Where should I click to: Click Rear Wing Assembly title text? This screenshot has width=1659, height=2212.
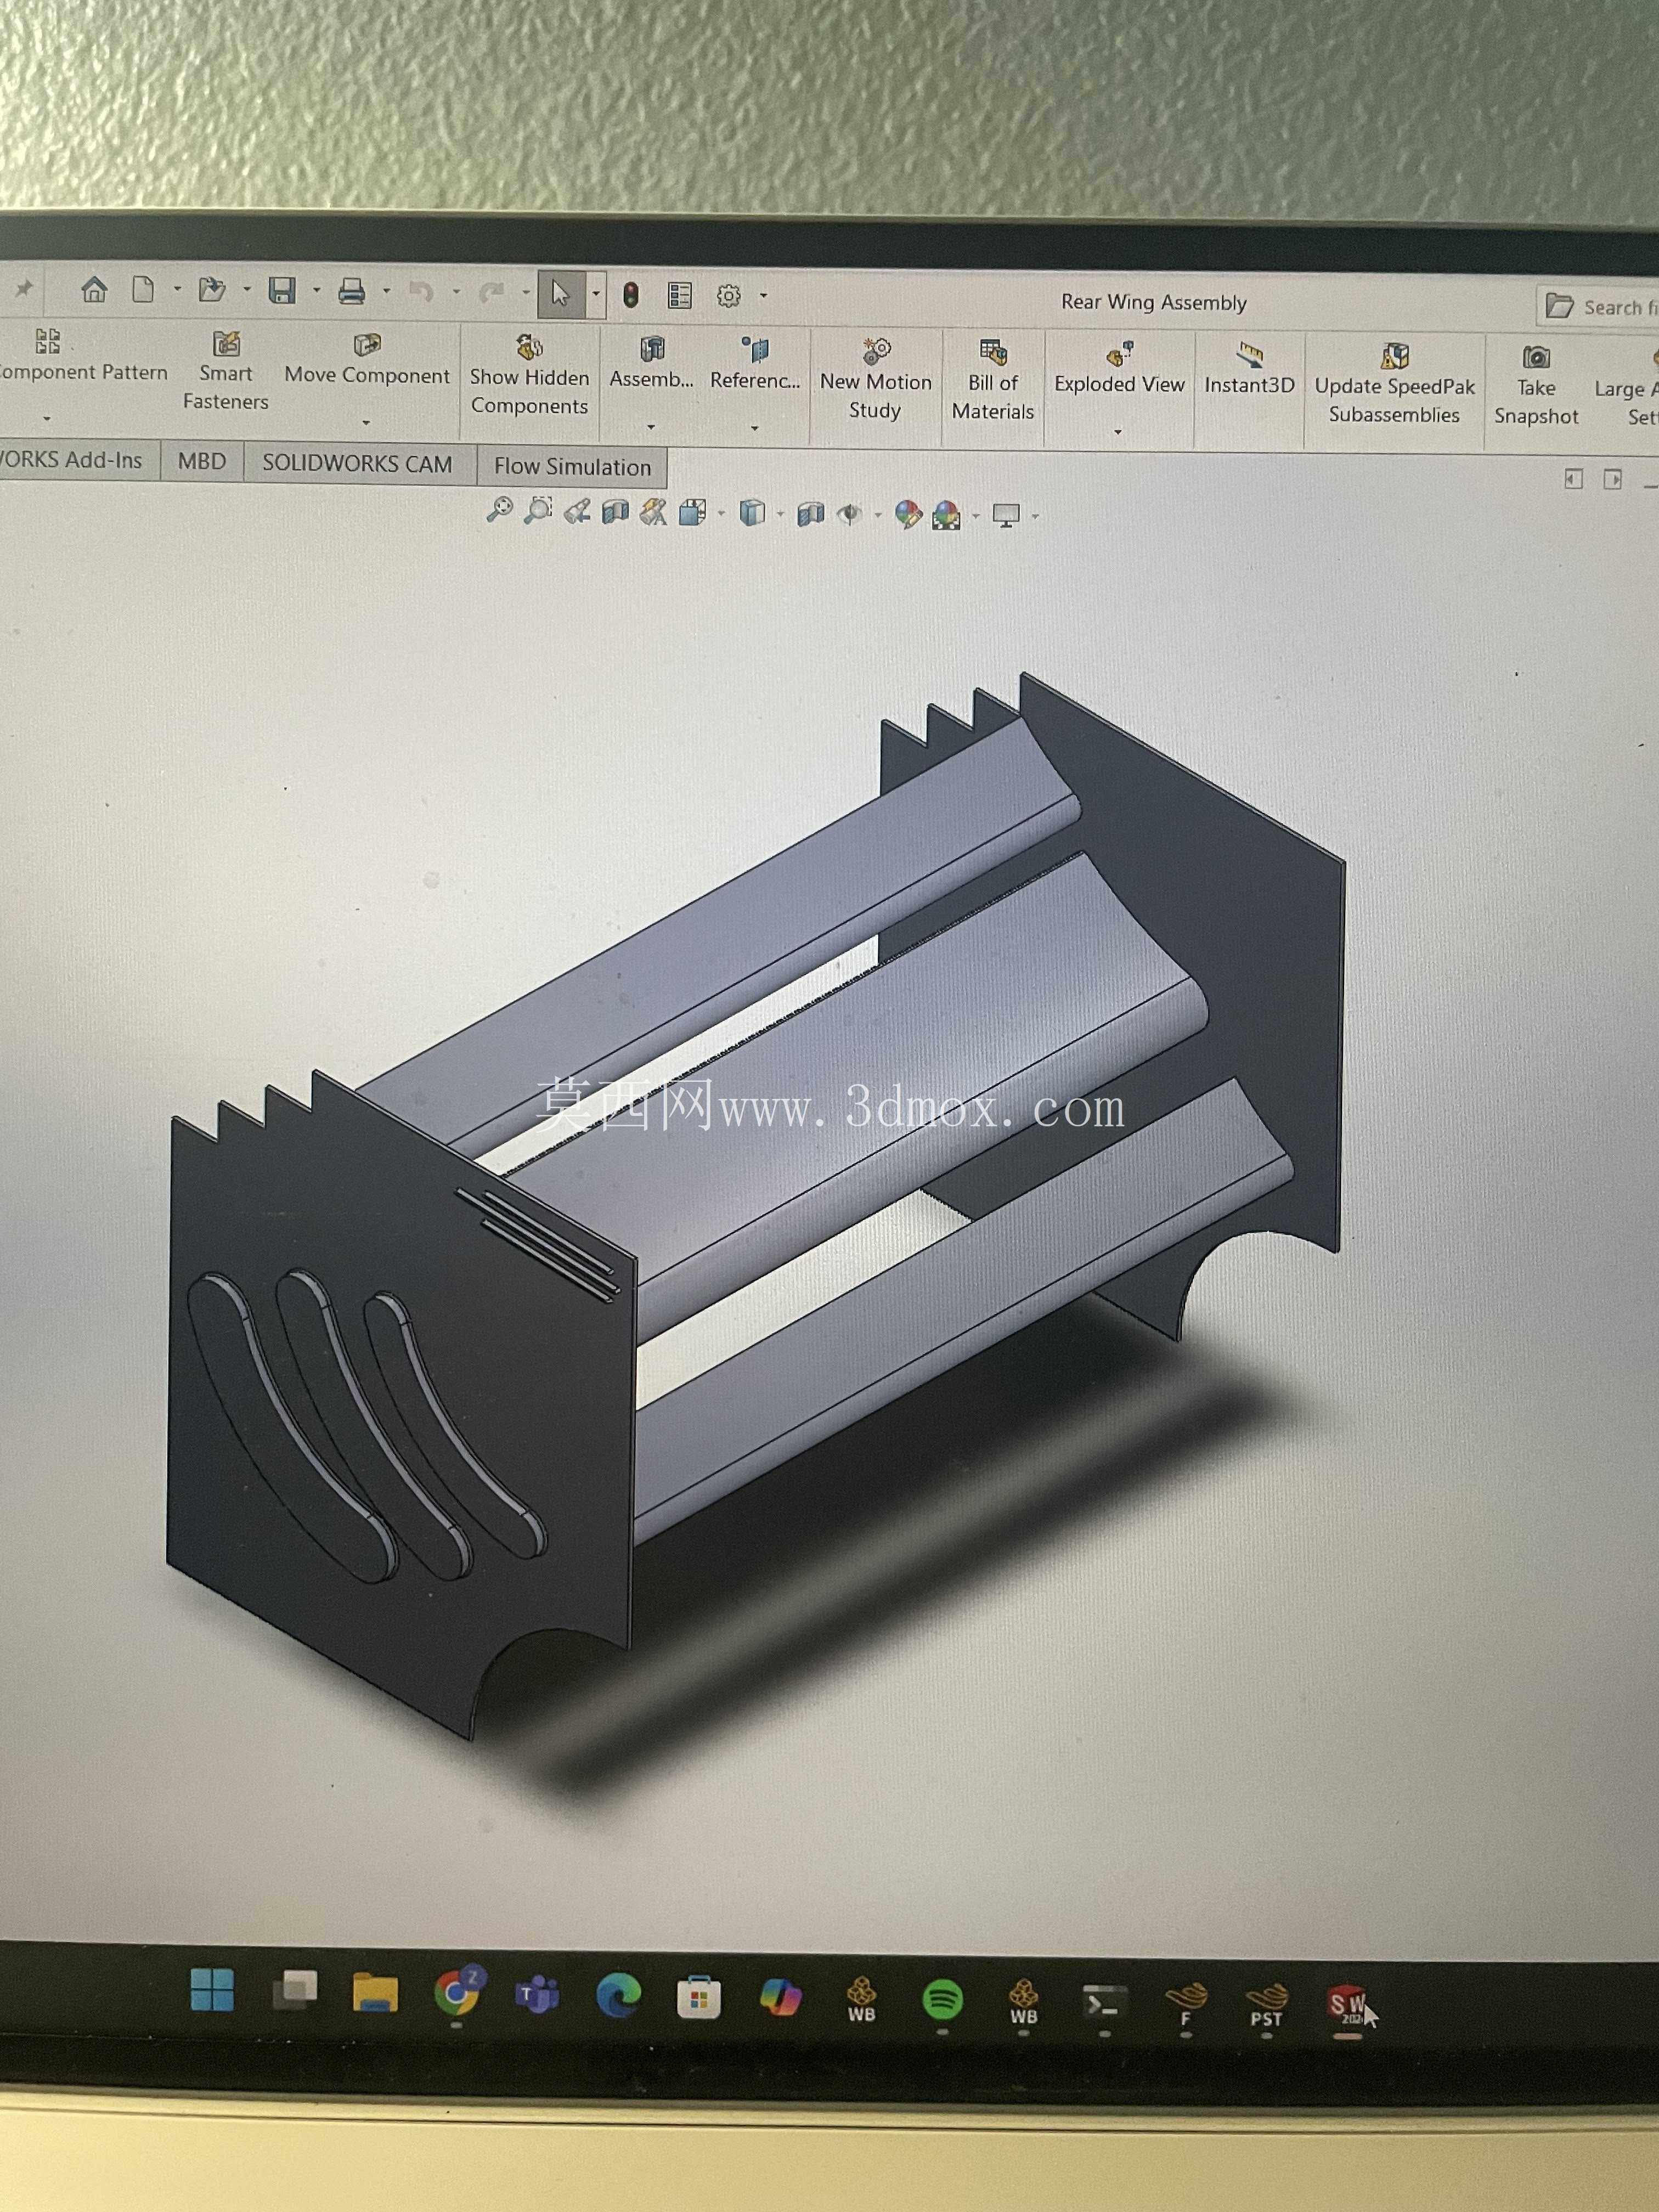pyautogui.click(x=1154, y=302)
